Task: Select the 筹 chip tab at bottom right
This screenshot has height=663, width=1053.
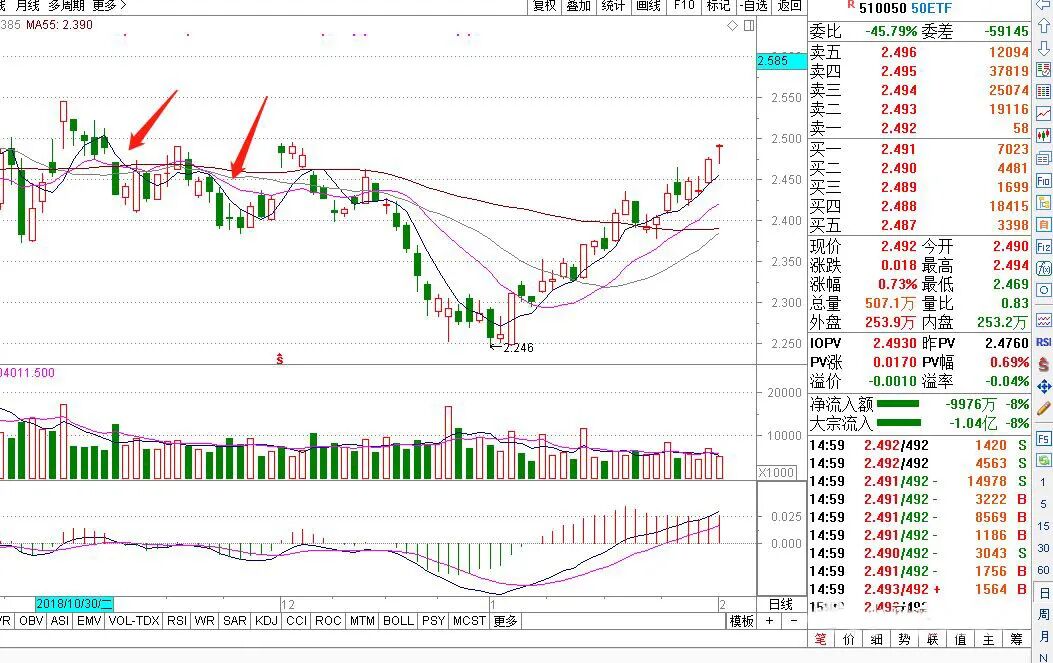Action: [x=1016, y=639]
